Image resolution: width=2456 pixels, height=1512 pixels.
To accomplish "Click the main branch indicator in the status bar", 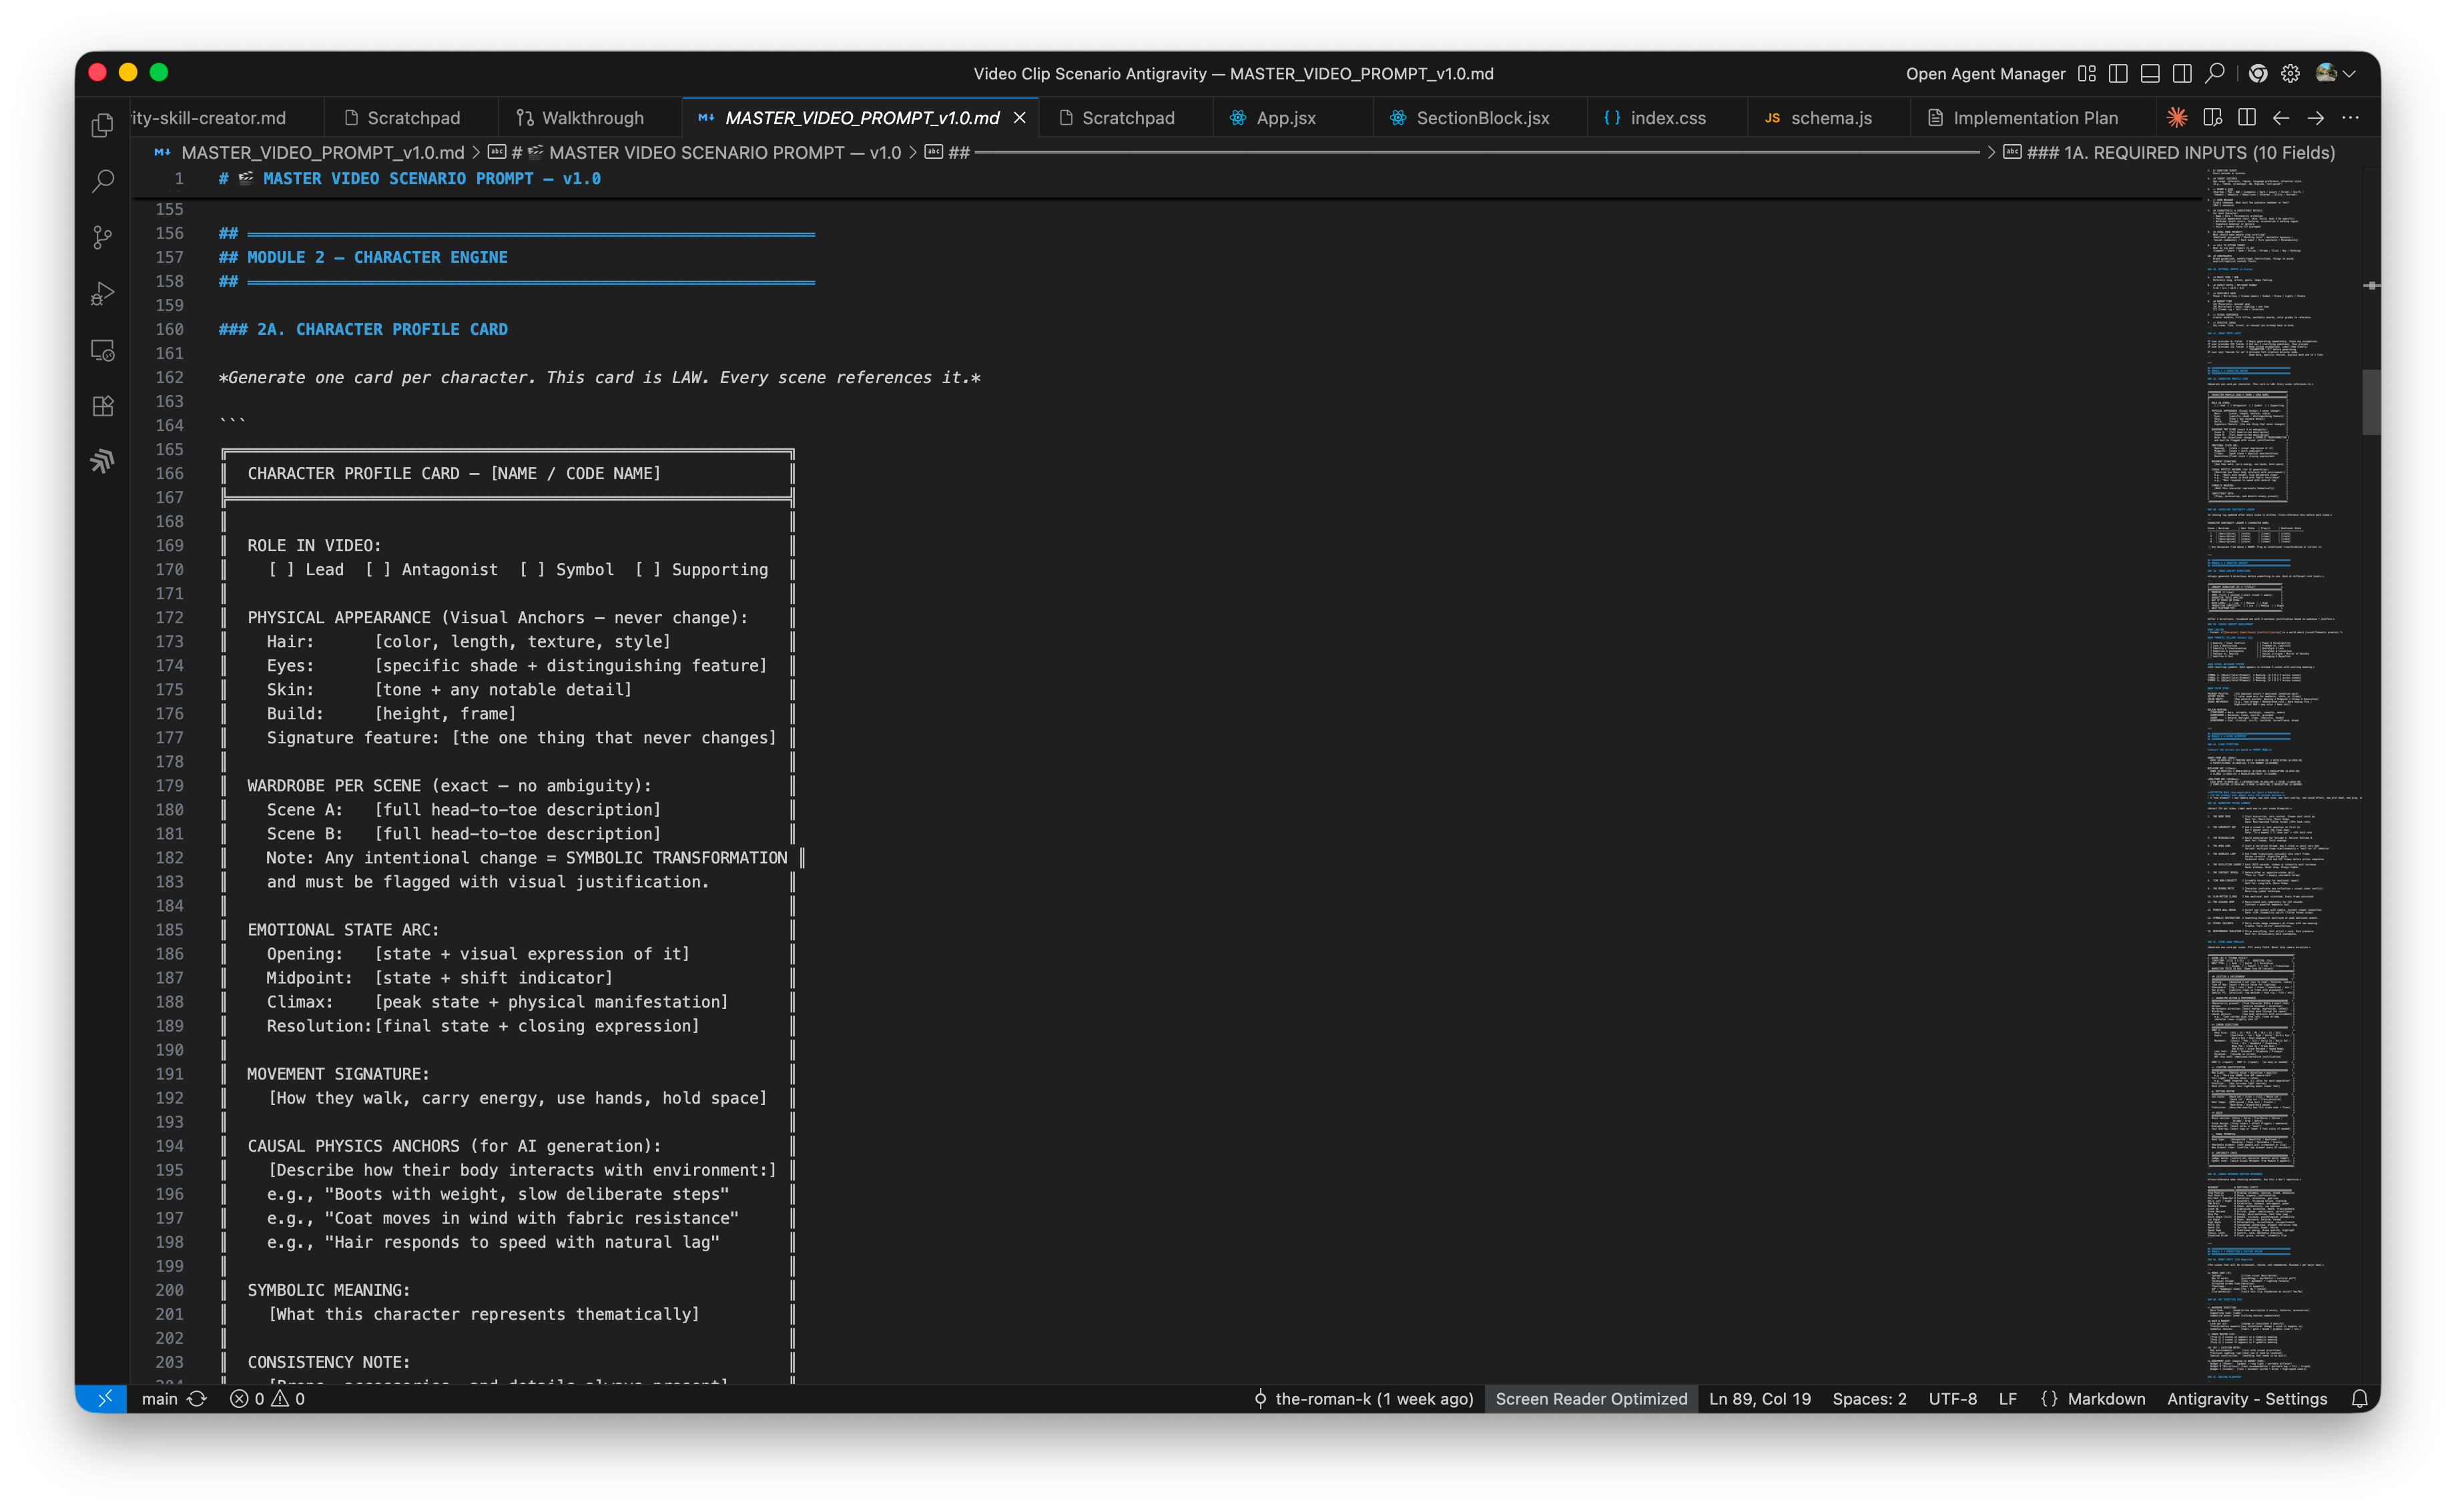I will pyautogui.click(x=161, y=1398).
